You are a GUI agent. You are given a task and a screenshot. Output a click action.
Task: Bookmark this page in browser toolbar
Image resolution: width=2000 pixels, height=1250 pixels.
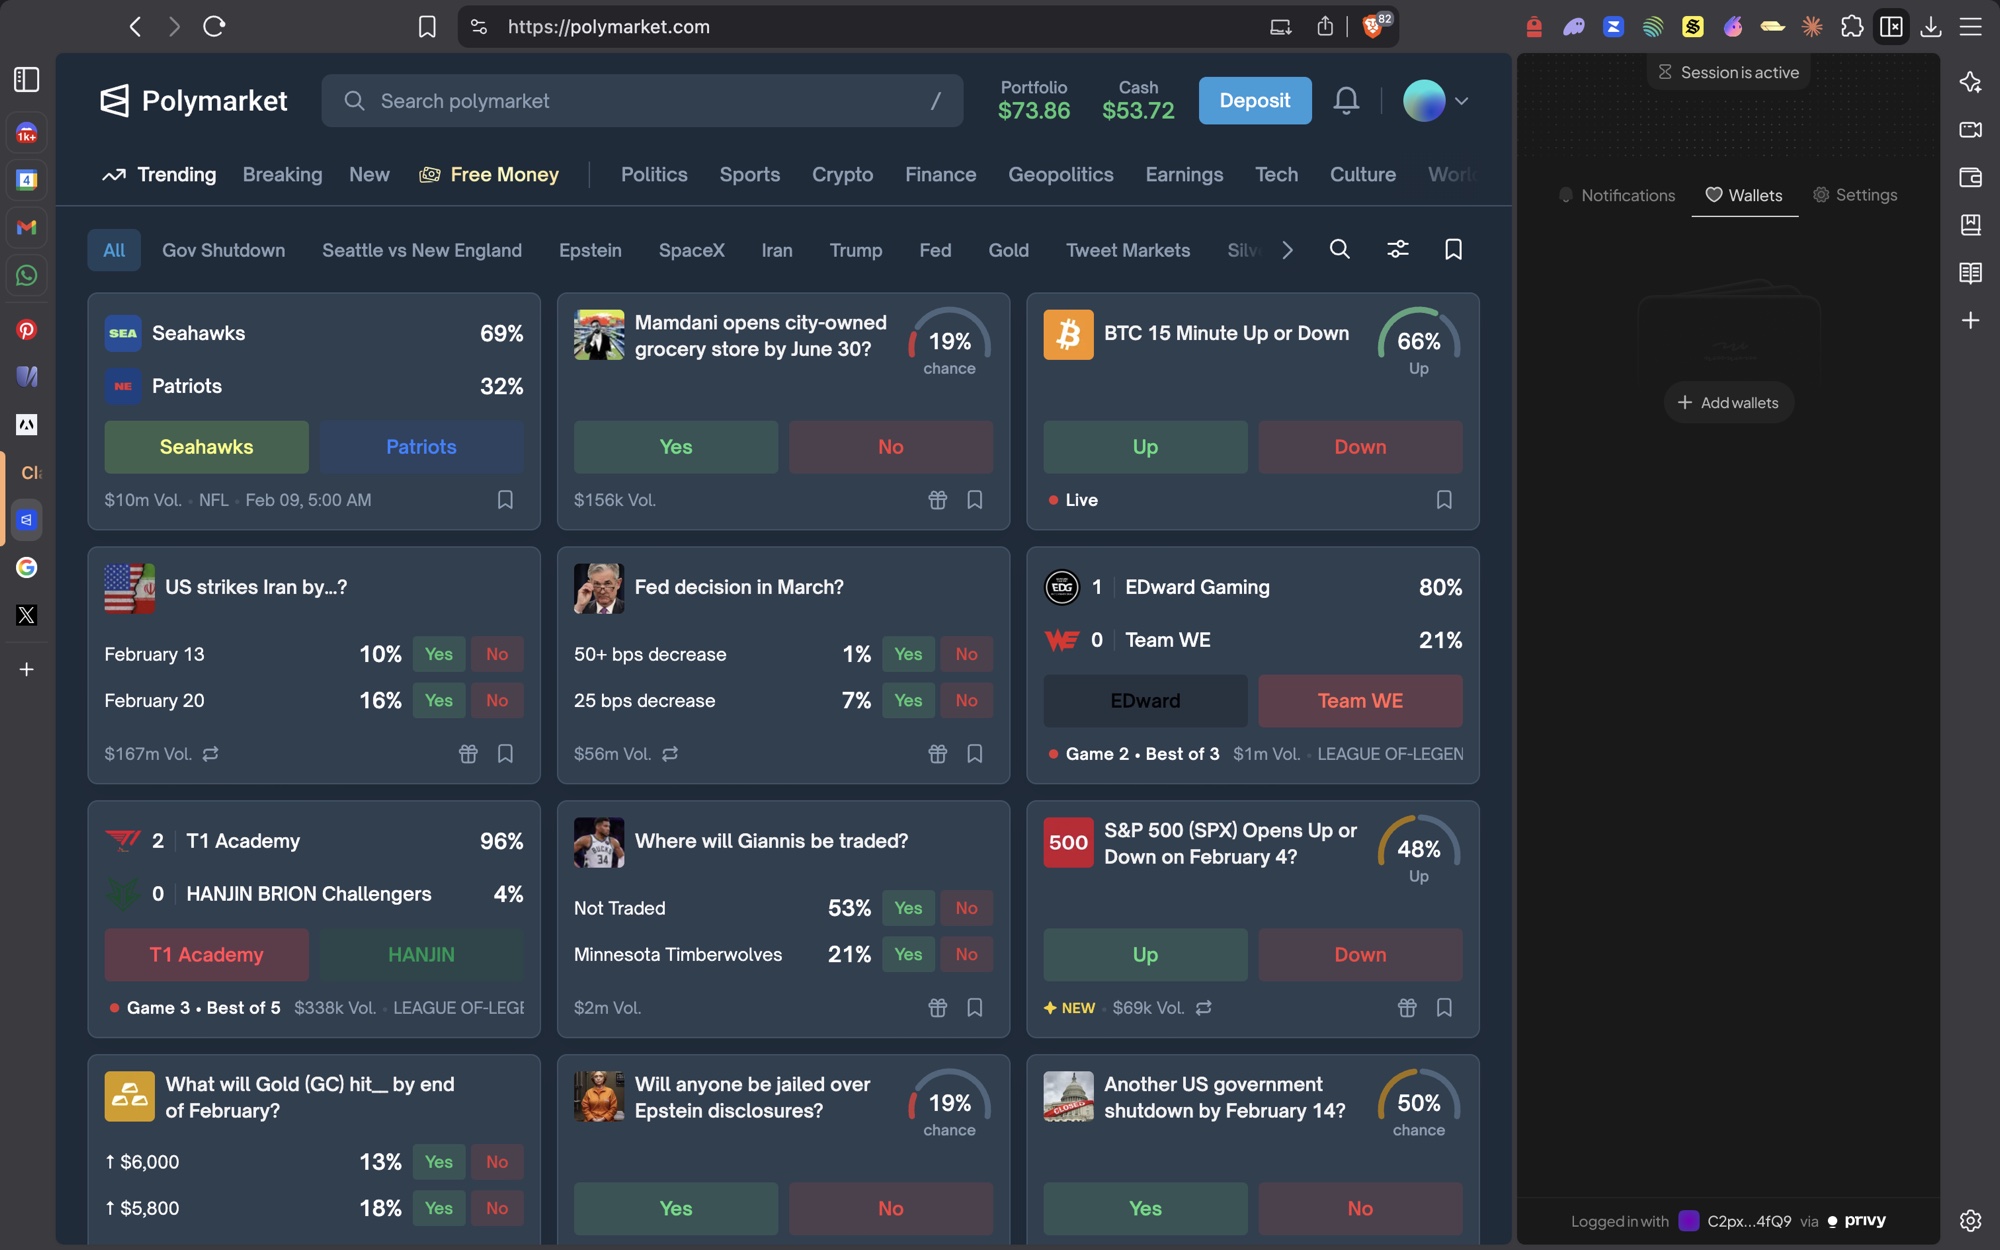(427, 26)
